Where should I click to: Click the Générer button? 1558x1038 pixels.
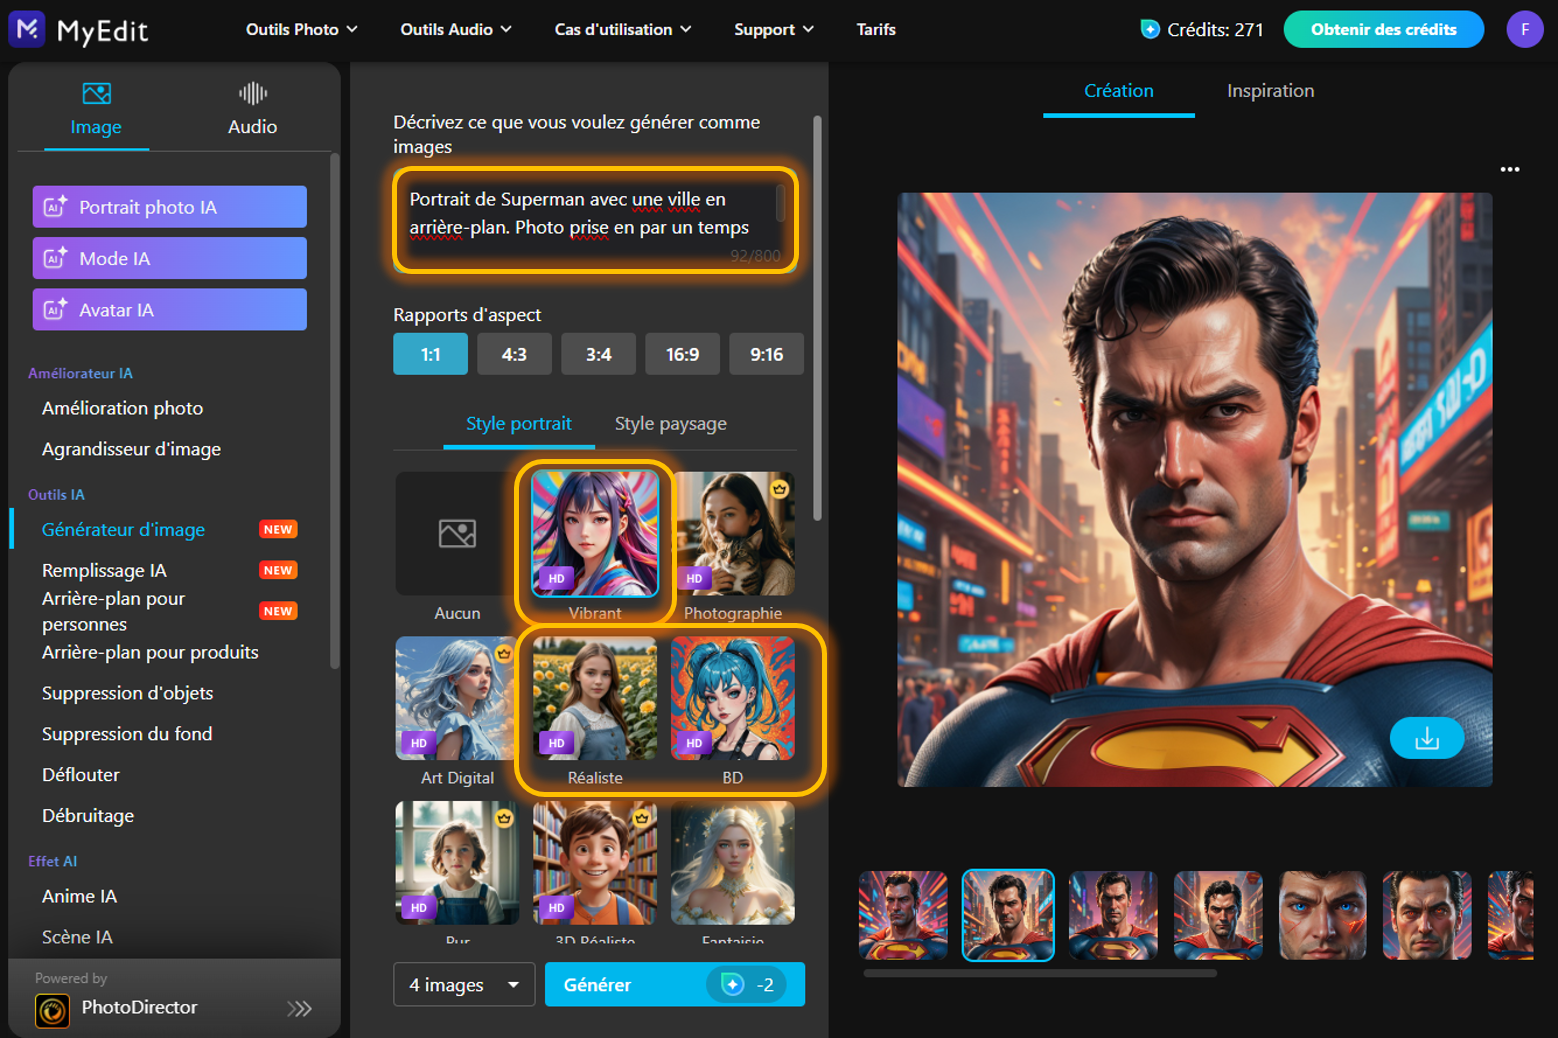[675, 985]
